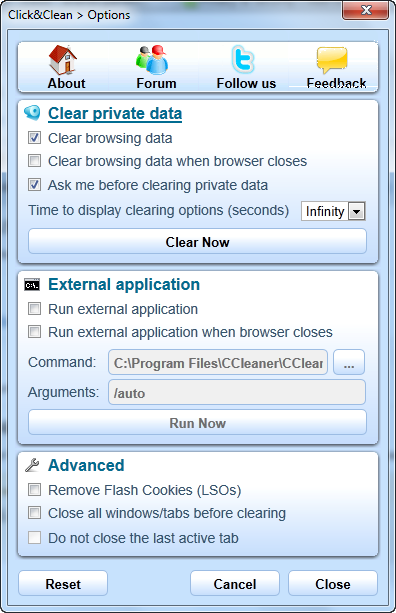This screenshot has width=396, height=613.
Task: Toggle Ask me before clearing private data
Action: 34,185
